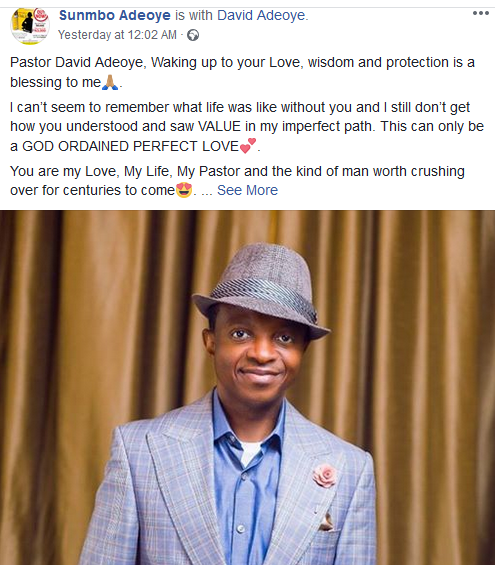495x565 pixels.
Task: Expand the post with See More
Action: [x=248, y=190]
